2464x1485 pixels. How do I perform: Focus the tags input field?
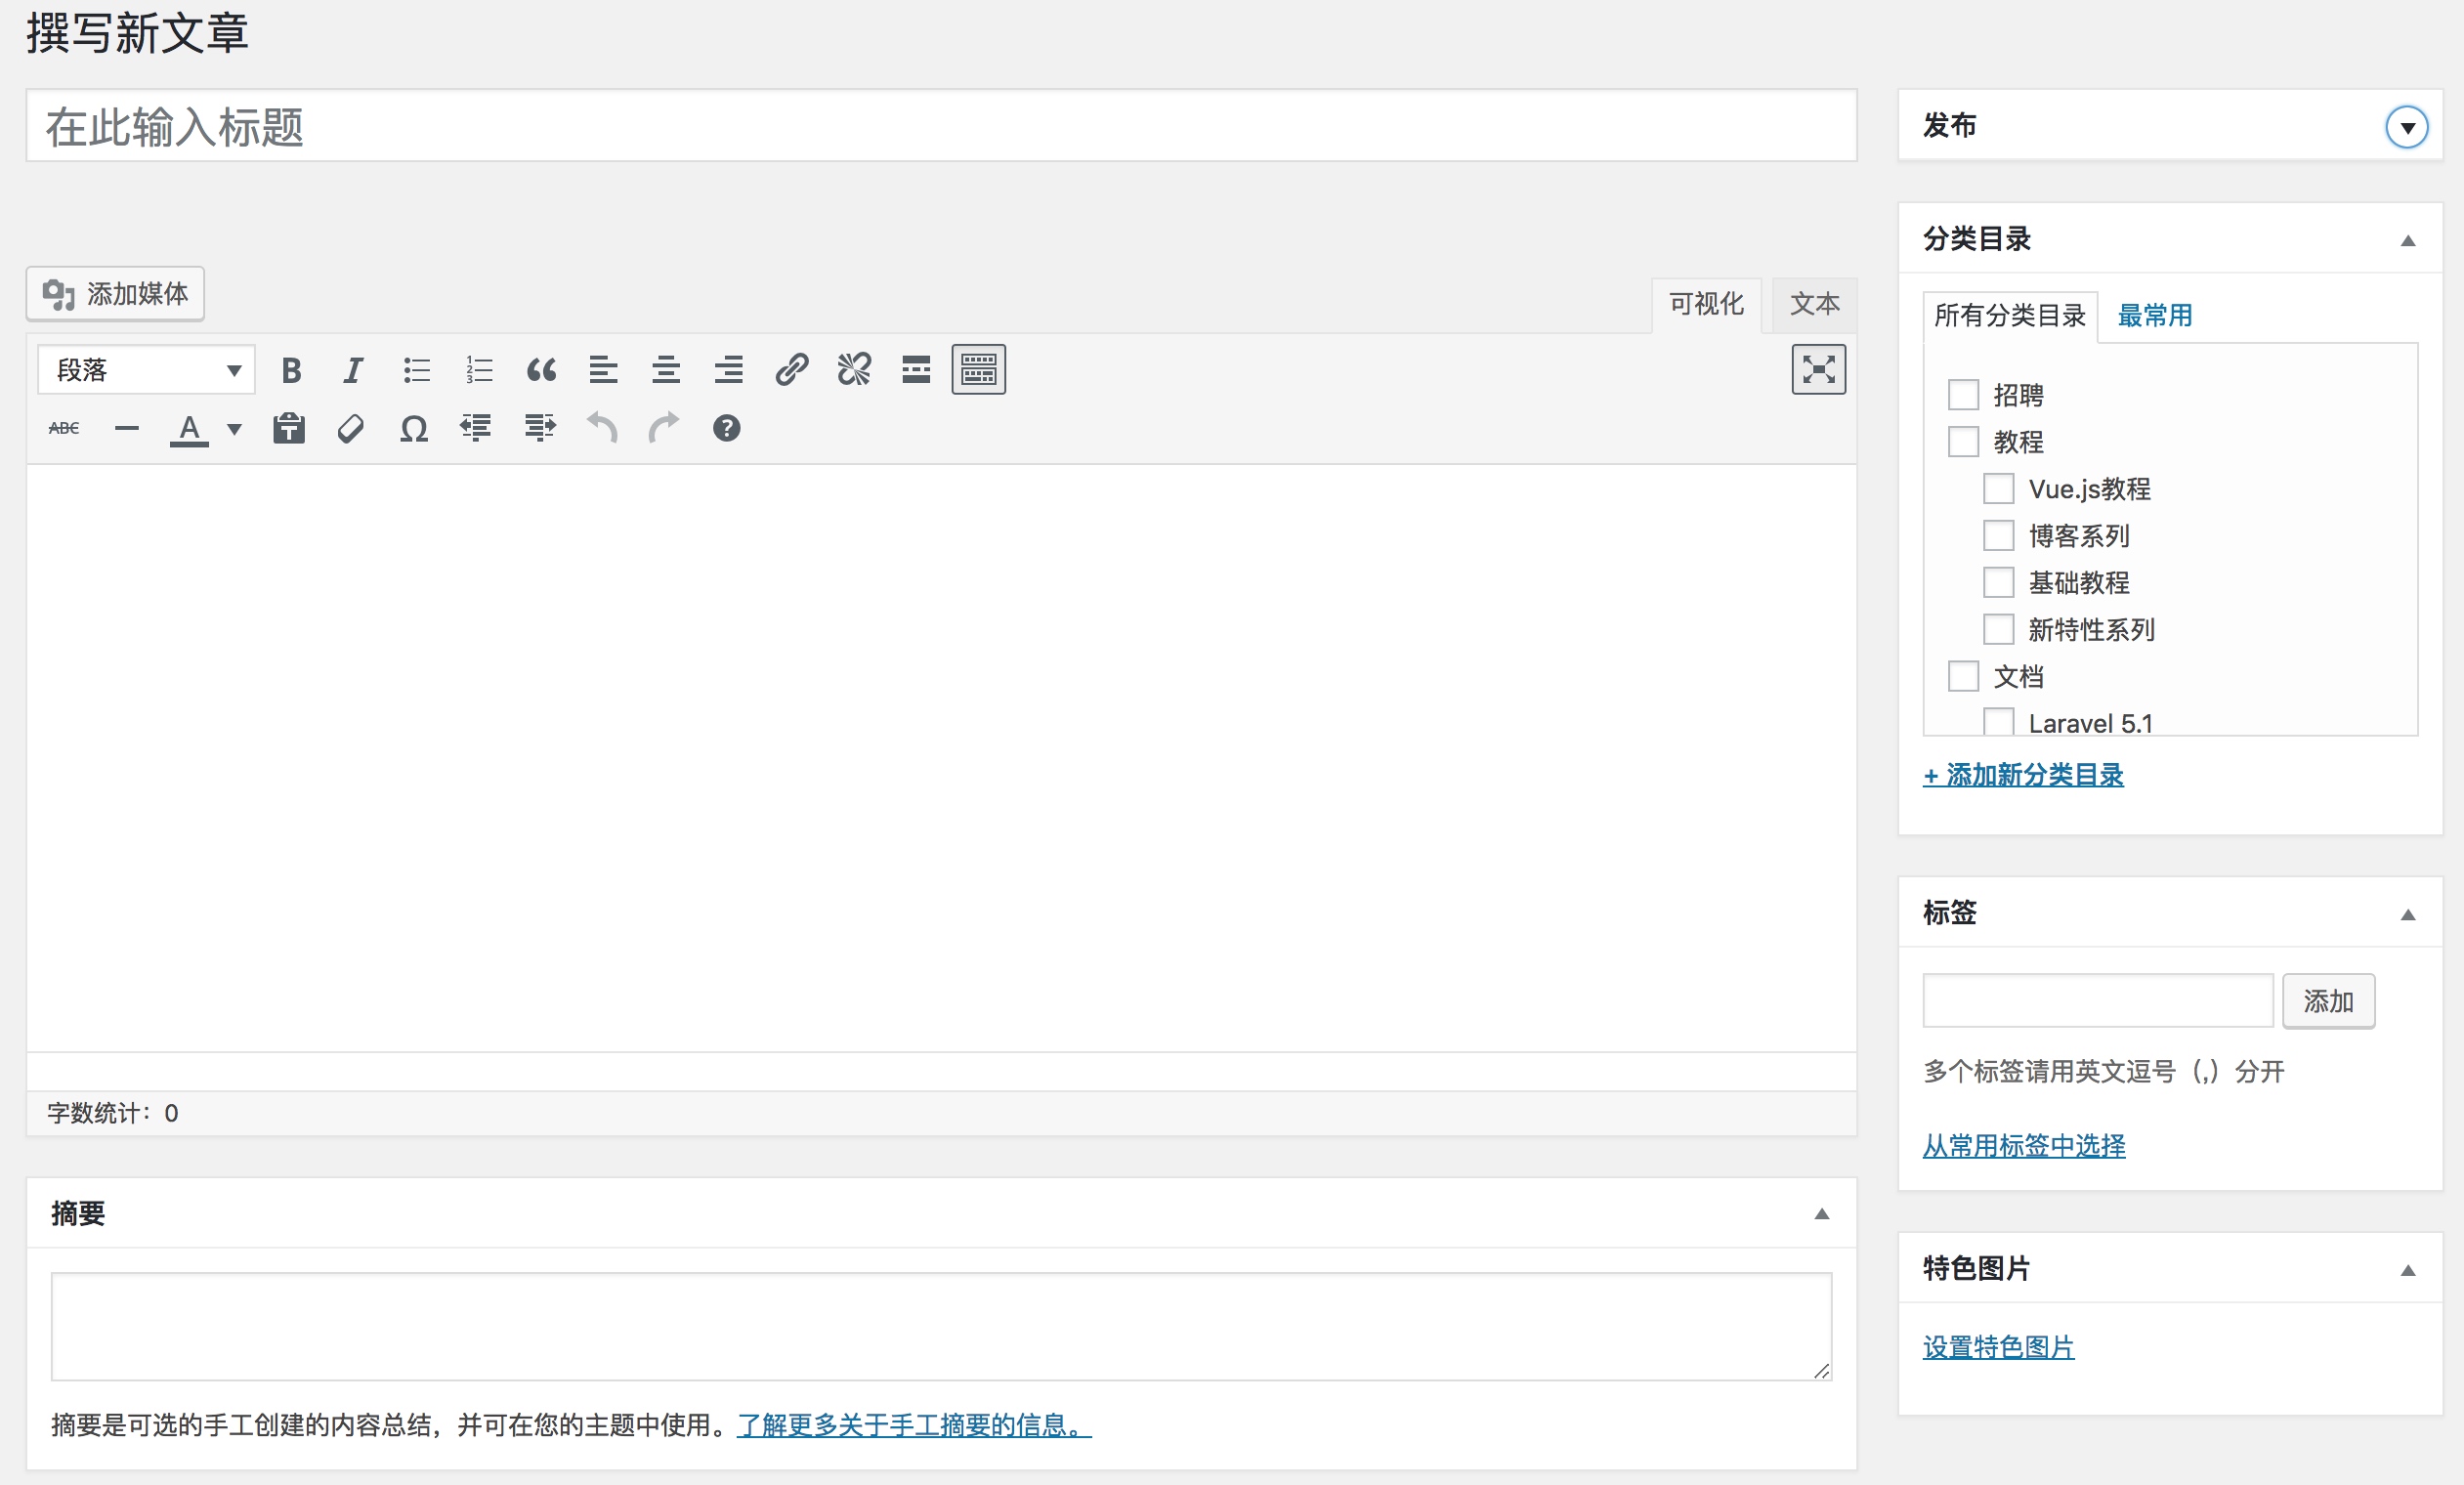click(2098, 1001)
